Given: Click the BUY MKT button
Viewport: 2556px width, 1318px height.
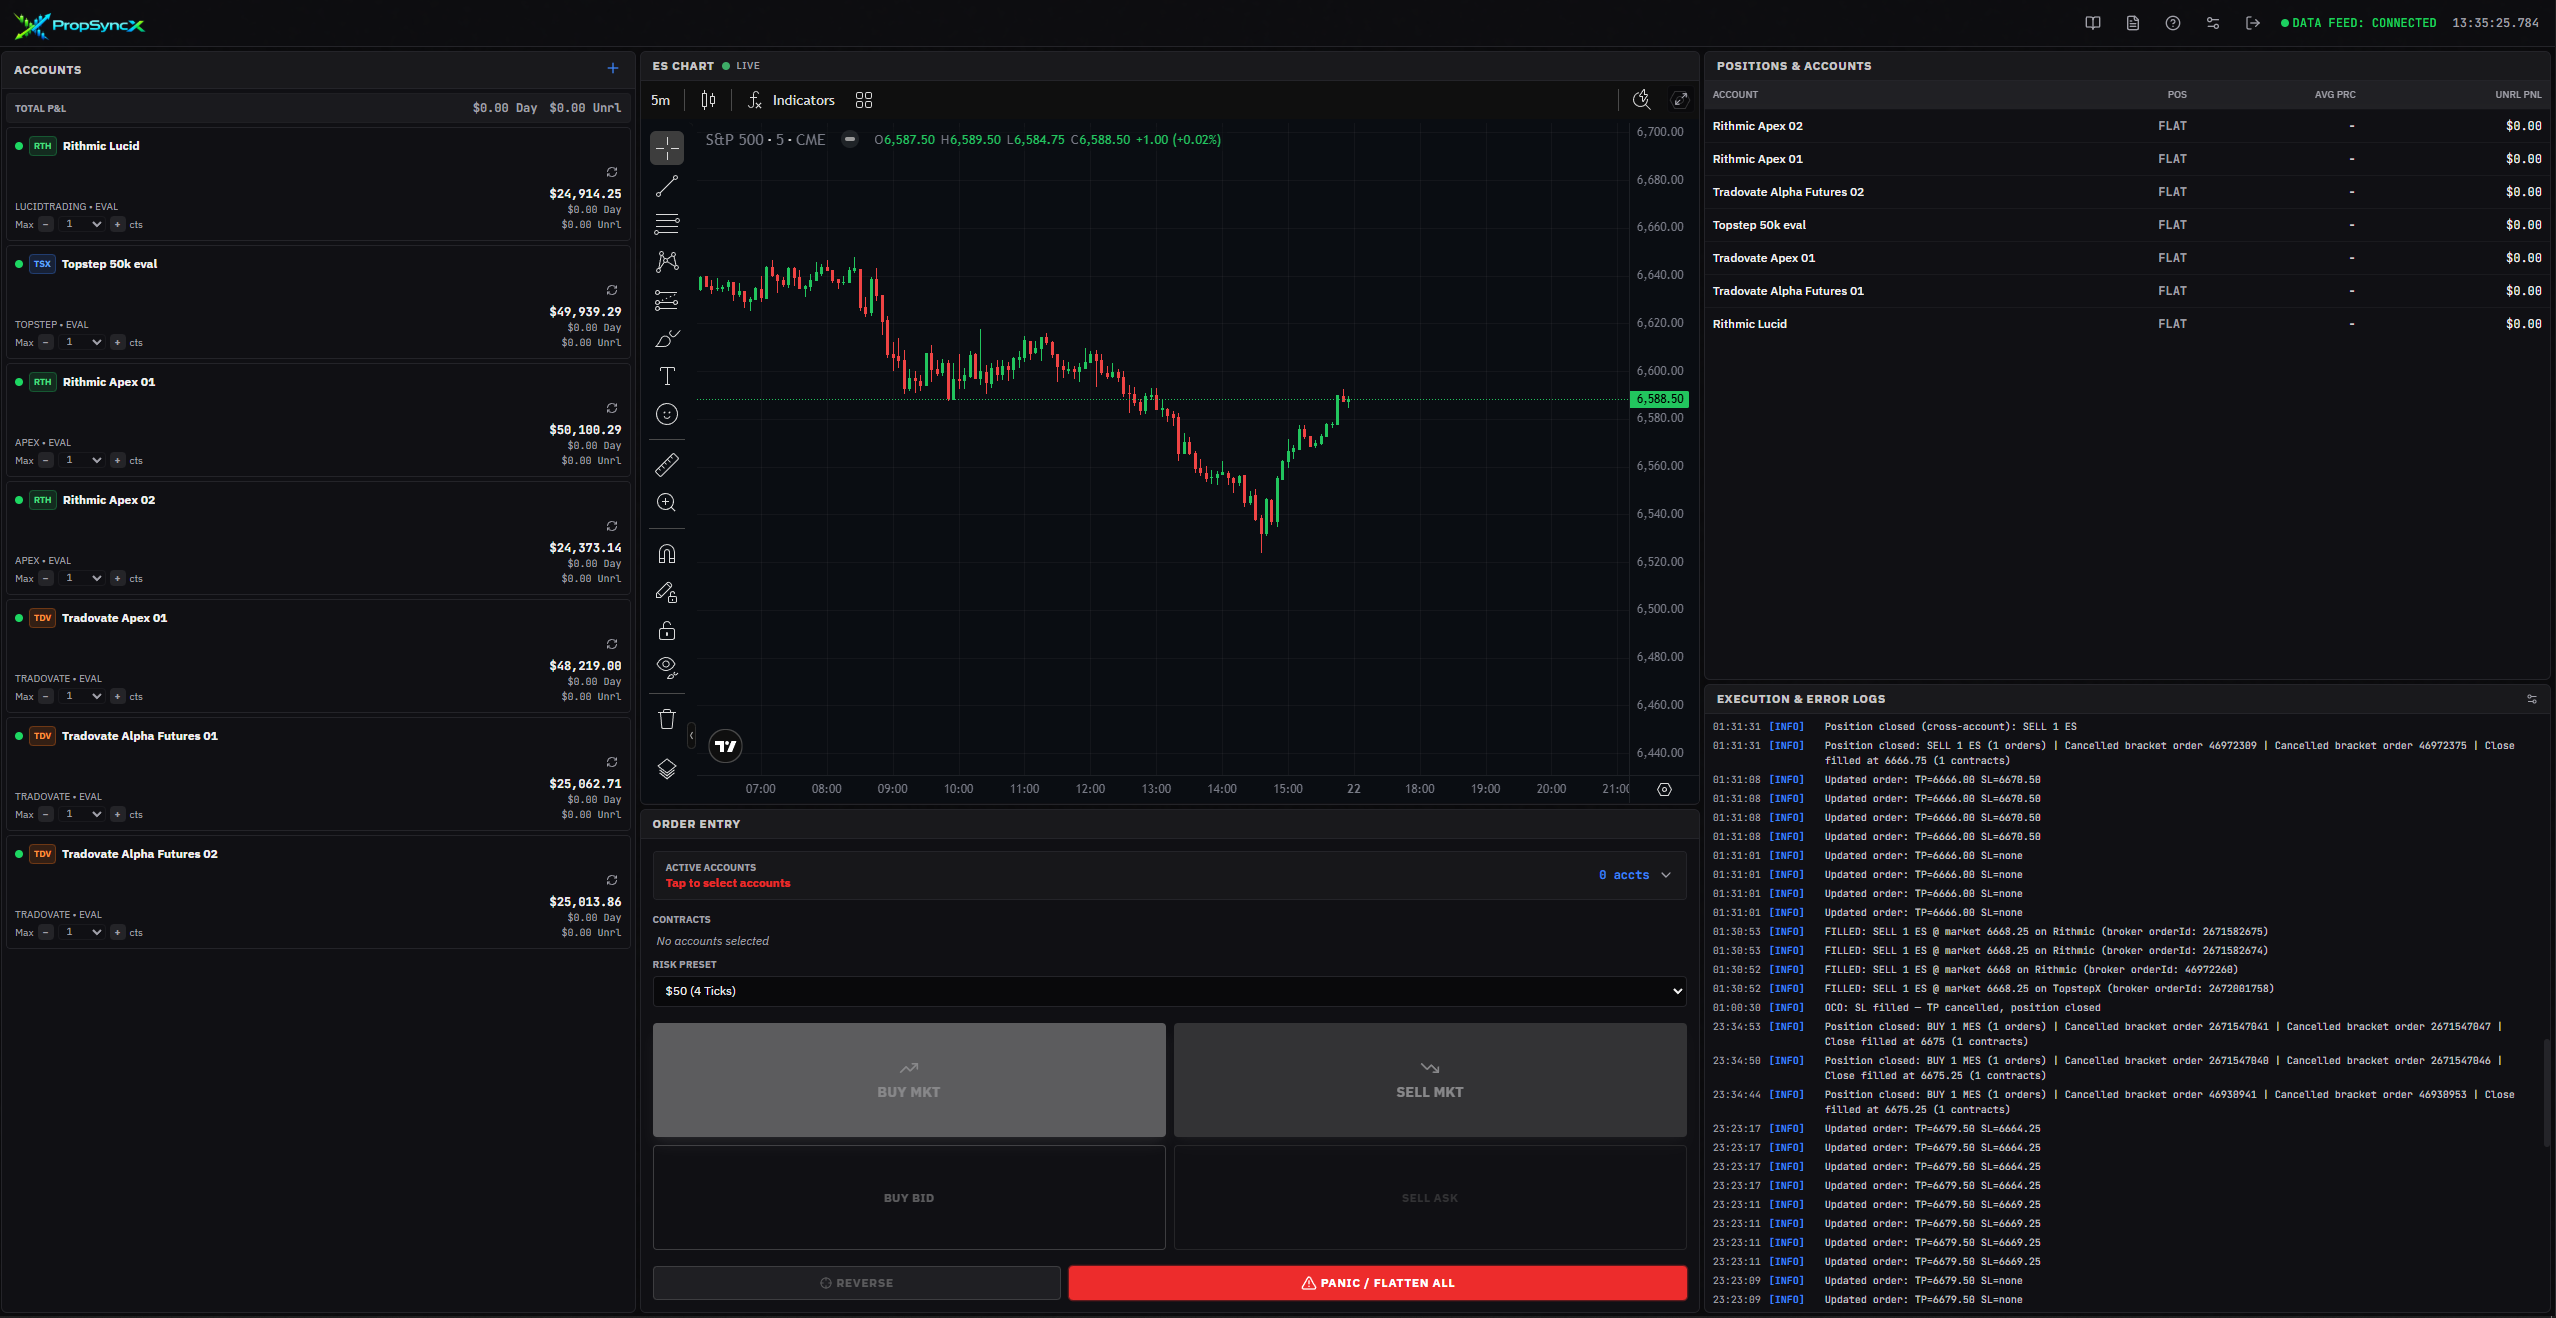Looking at the screenshot, I should pyautogui.click(x=908, y=1080).
